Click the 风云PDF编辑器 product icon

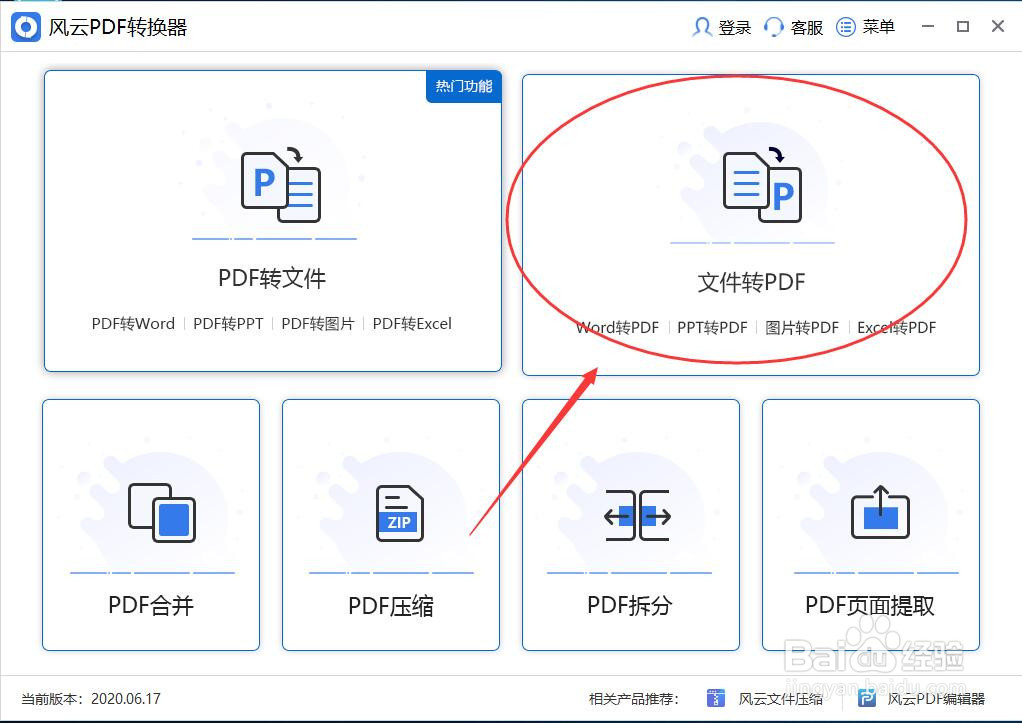867,698
